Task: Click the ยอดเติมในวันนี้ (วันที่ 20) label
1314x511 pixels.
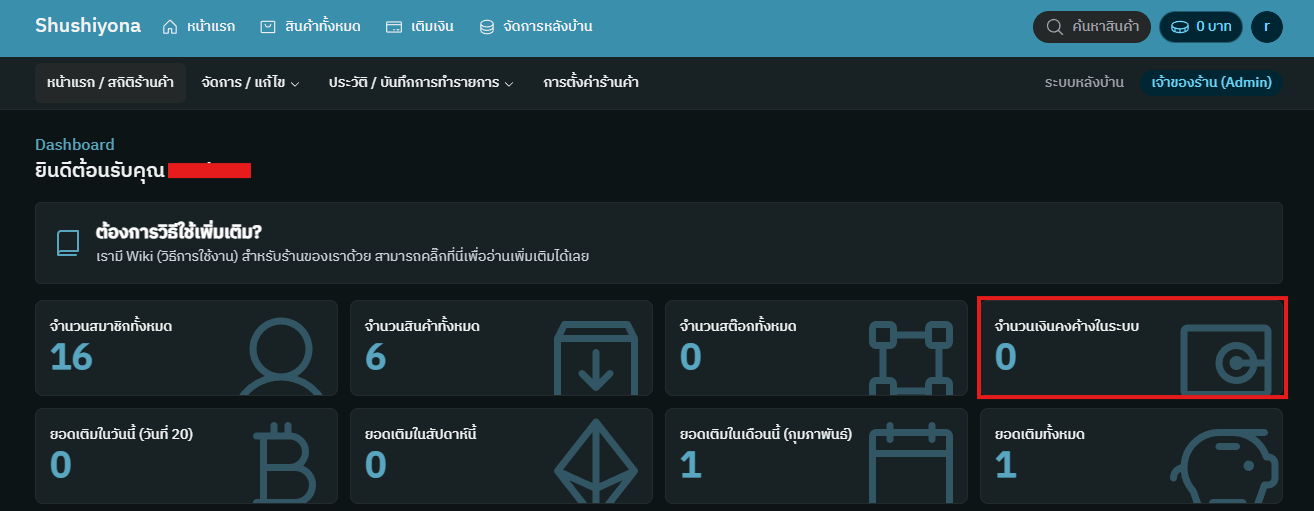Action: coord(121,434)
